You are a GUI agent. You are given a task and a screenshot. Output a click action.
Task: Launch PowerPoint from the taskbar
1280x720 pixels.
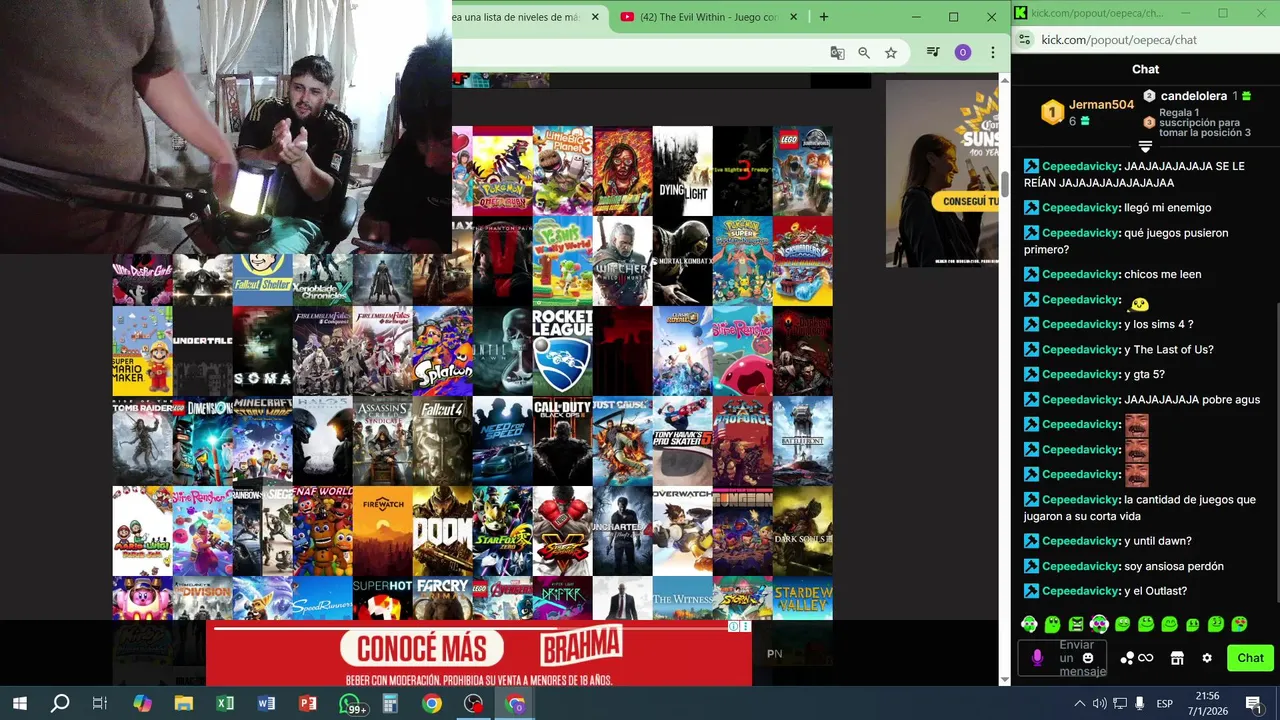[x=307, y=703]
